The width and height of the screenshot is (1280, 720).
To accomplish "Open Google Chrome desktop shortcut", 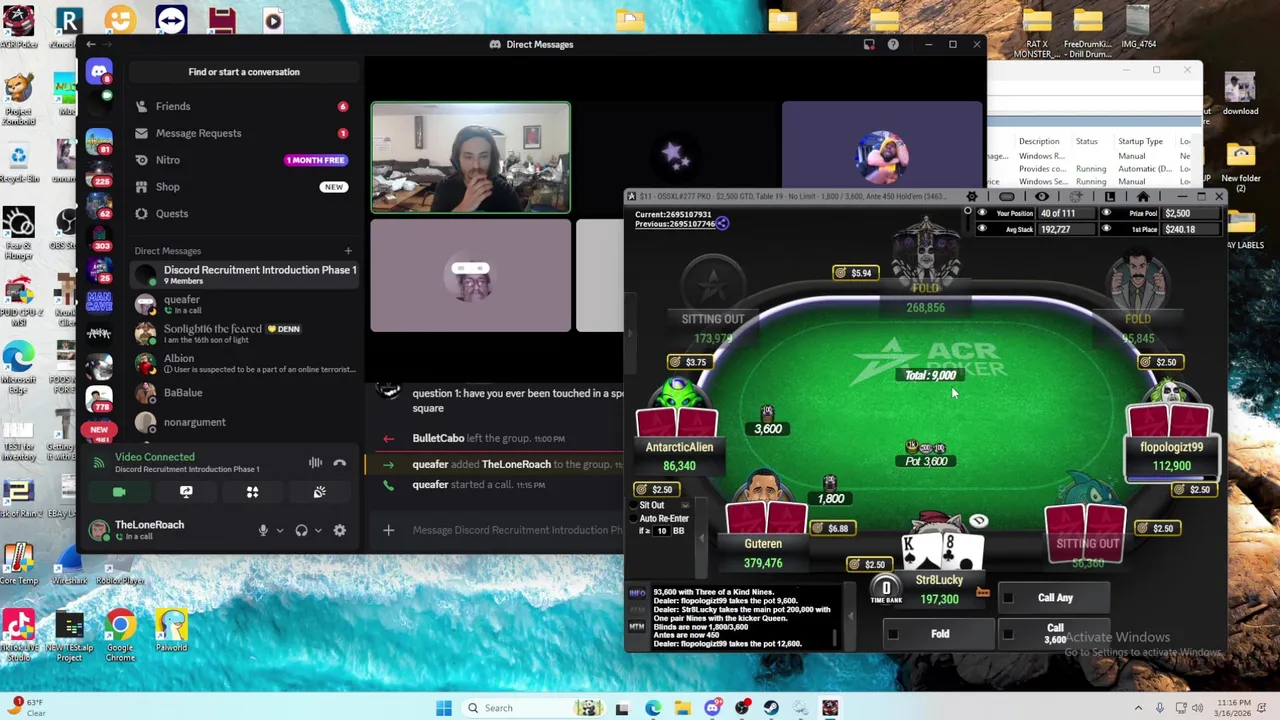I will pos(120,634).
